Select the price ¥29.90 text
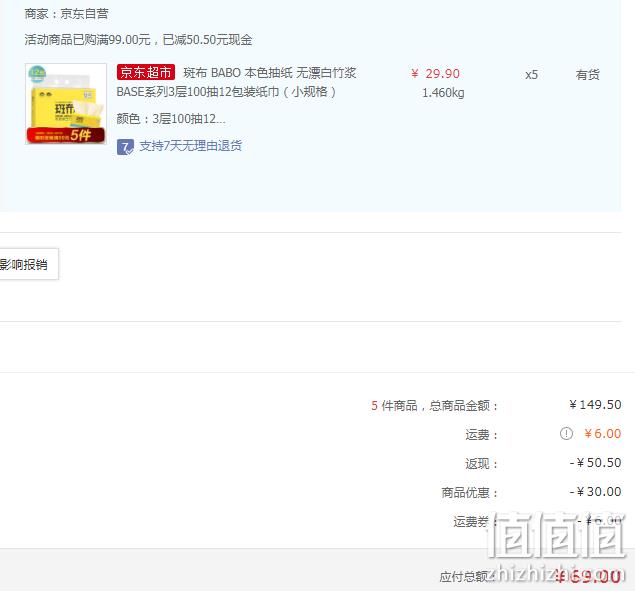 click(435, 74)
